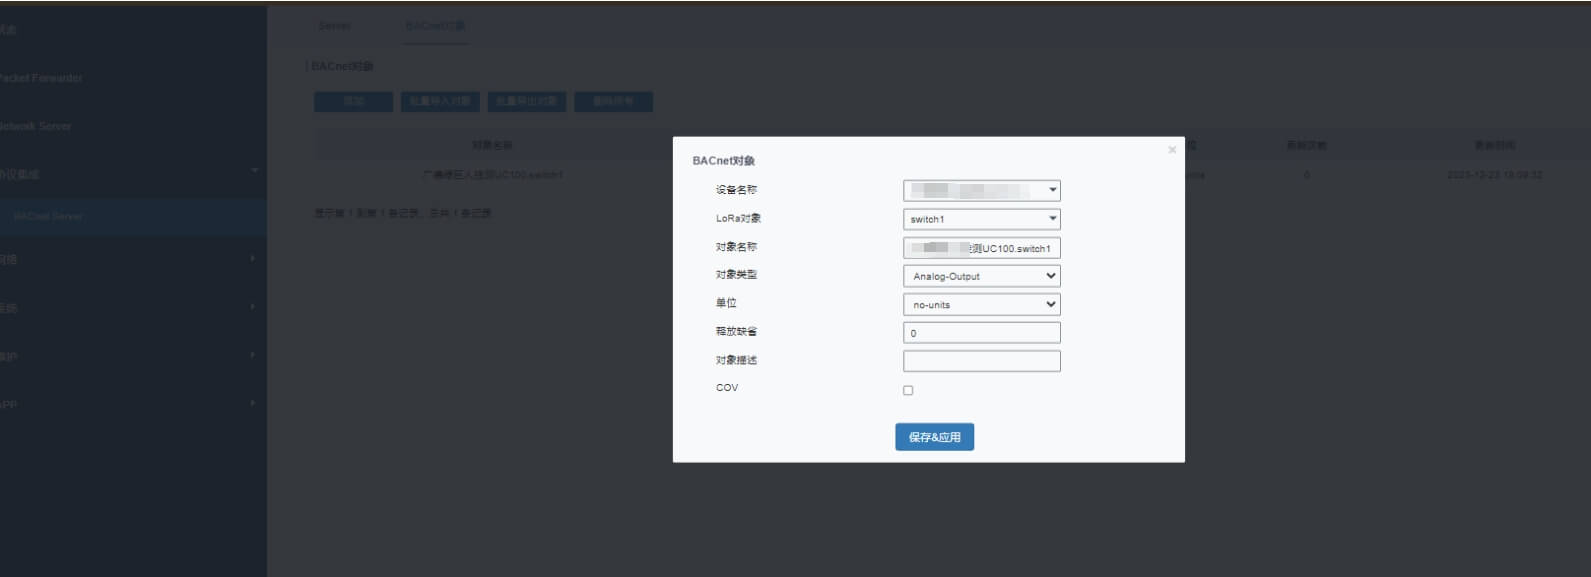The height and width of the screenshot is (577, 1591).
Task: Click the 批量导出对象 button
Action: (x=527, y=102)
